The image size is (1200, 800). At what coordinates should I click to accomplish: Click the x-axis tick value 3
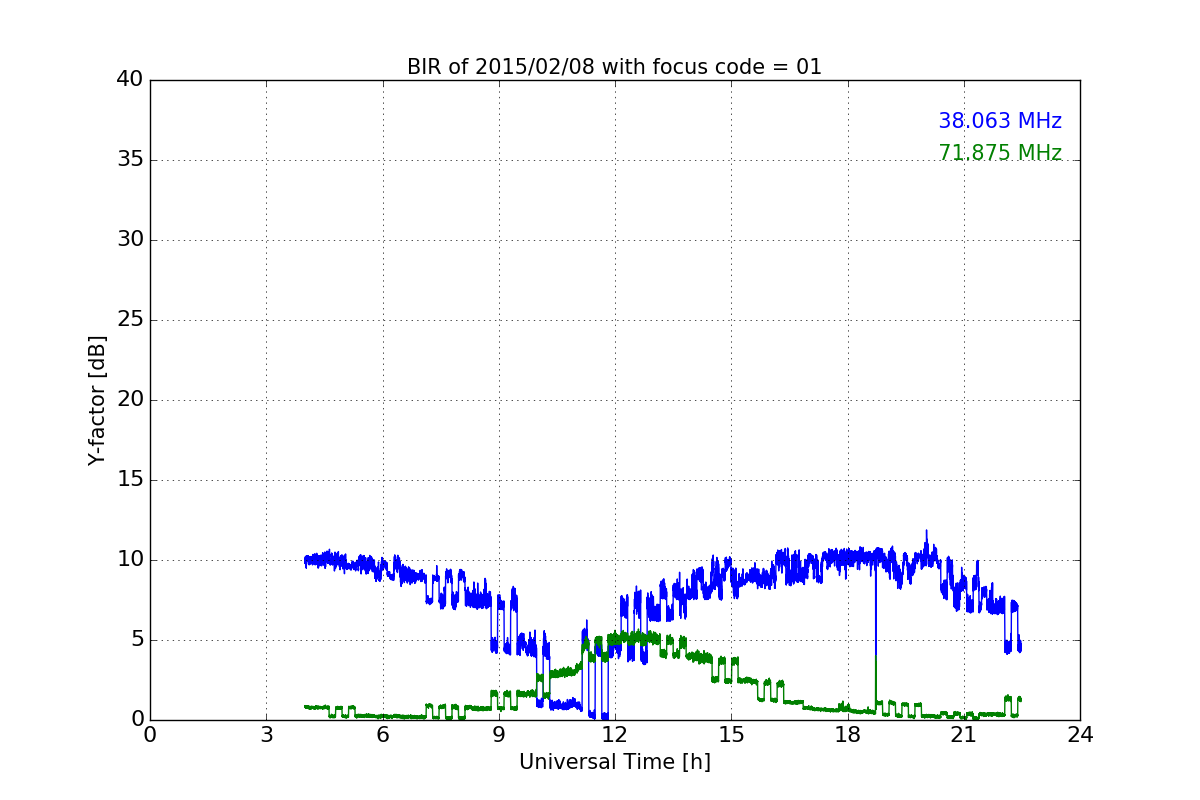(x=266, y=734)
